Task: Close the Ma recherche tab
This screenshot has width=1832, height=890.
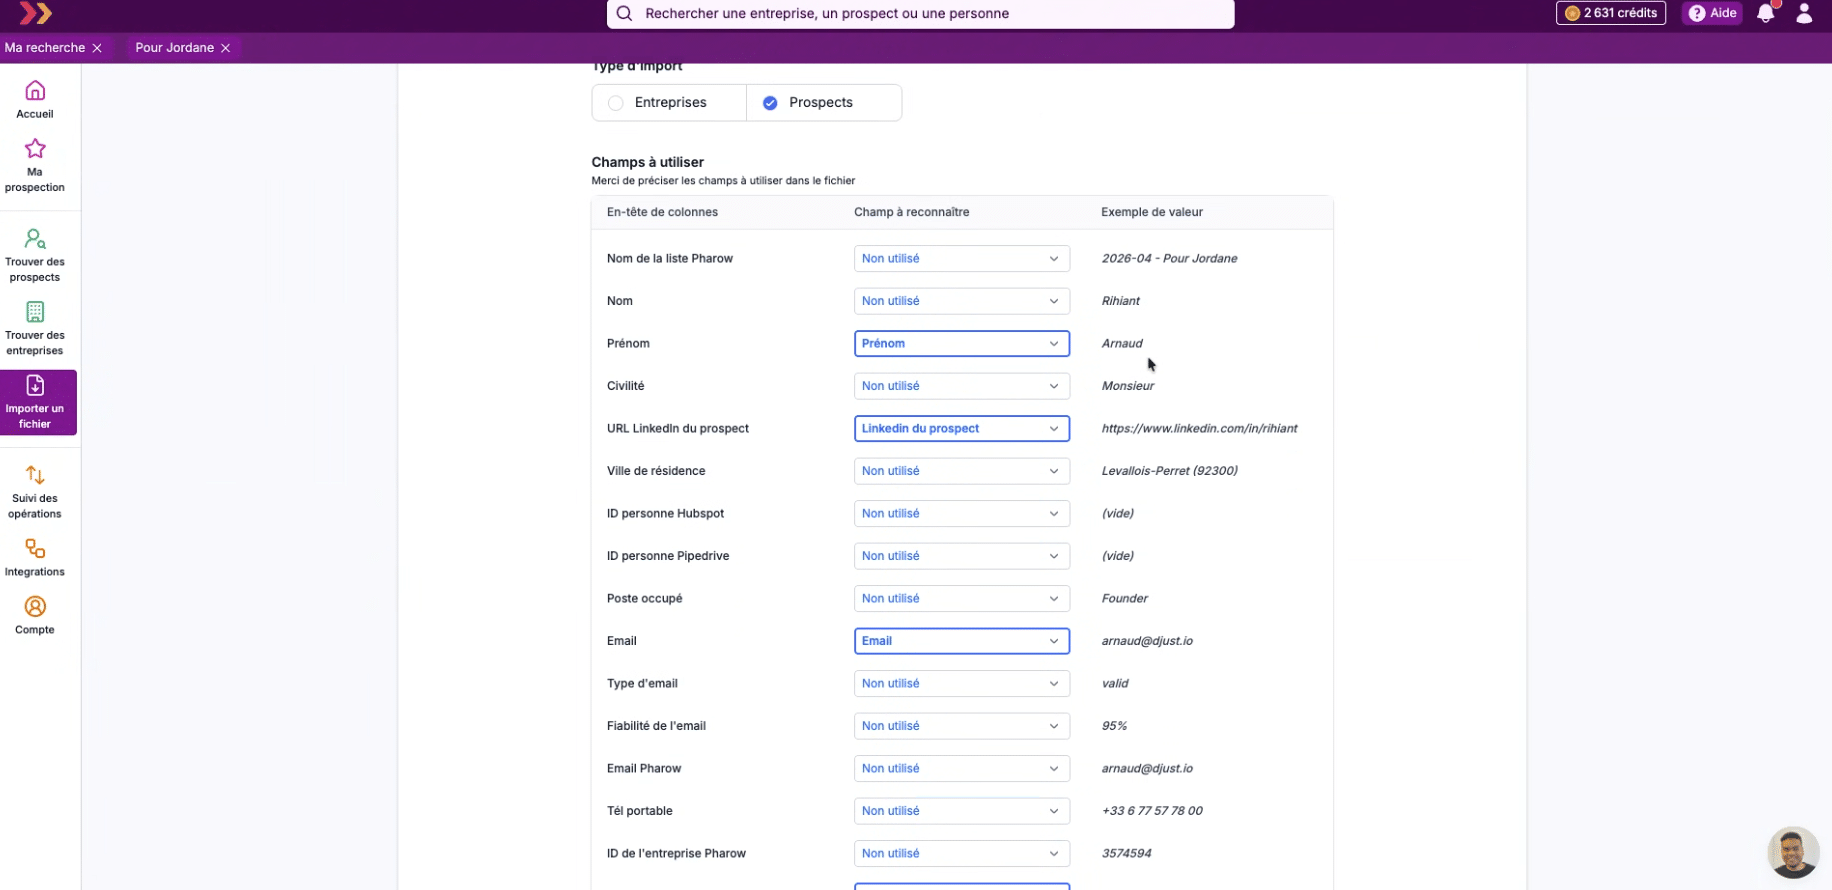Action: click(97, 48)
